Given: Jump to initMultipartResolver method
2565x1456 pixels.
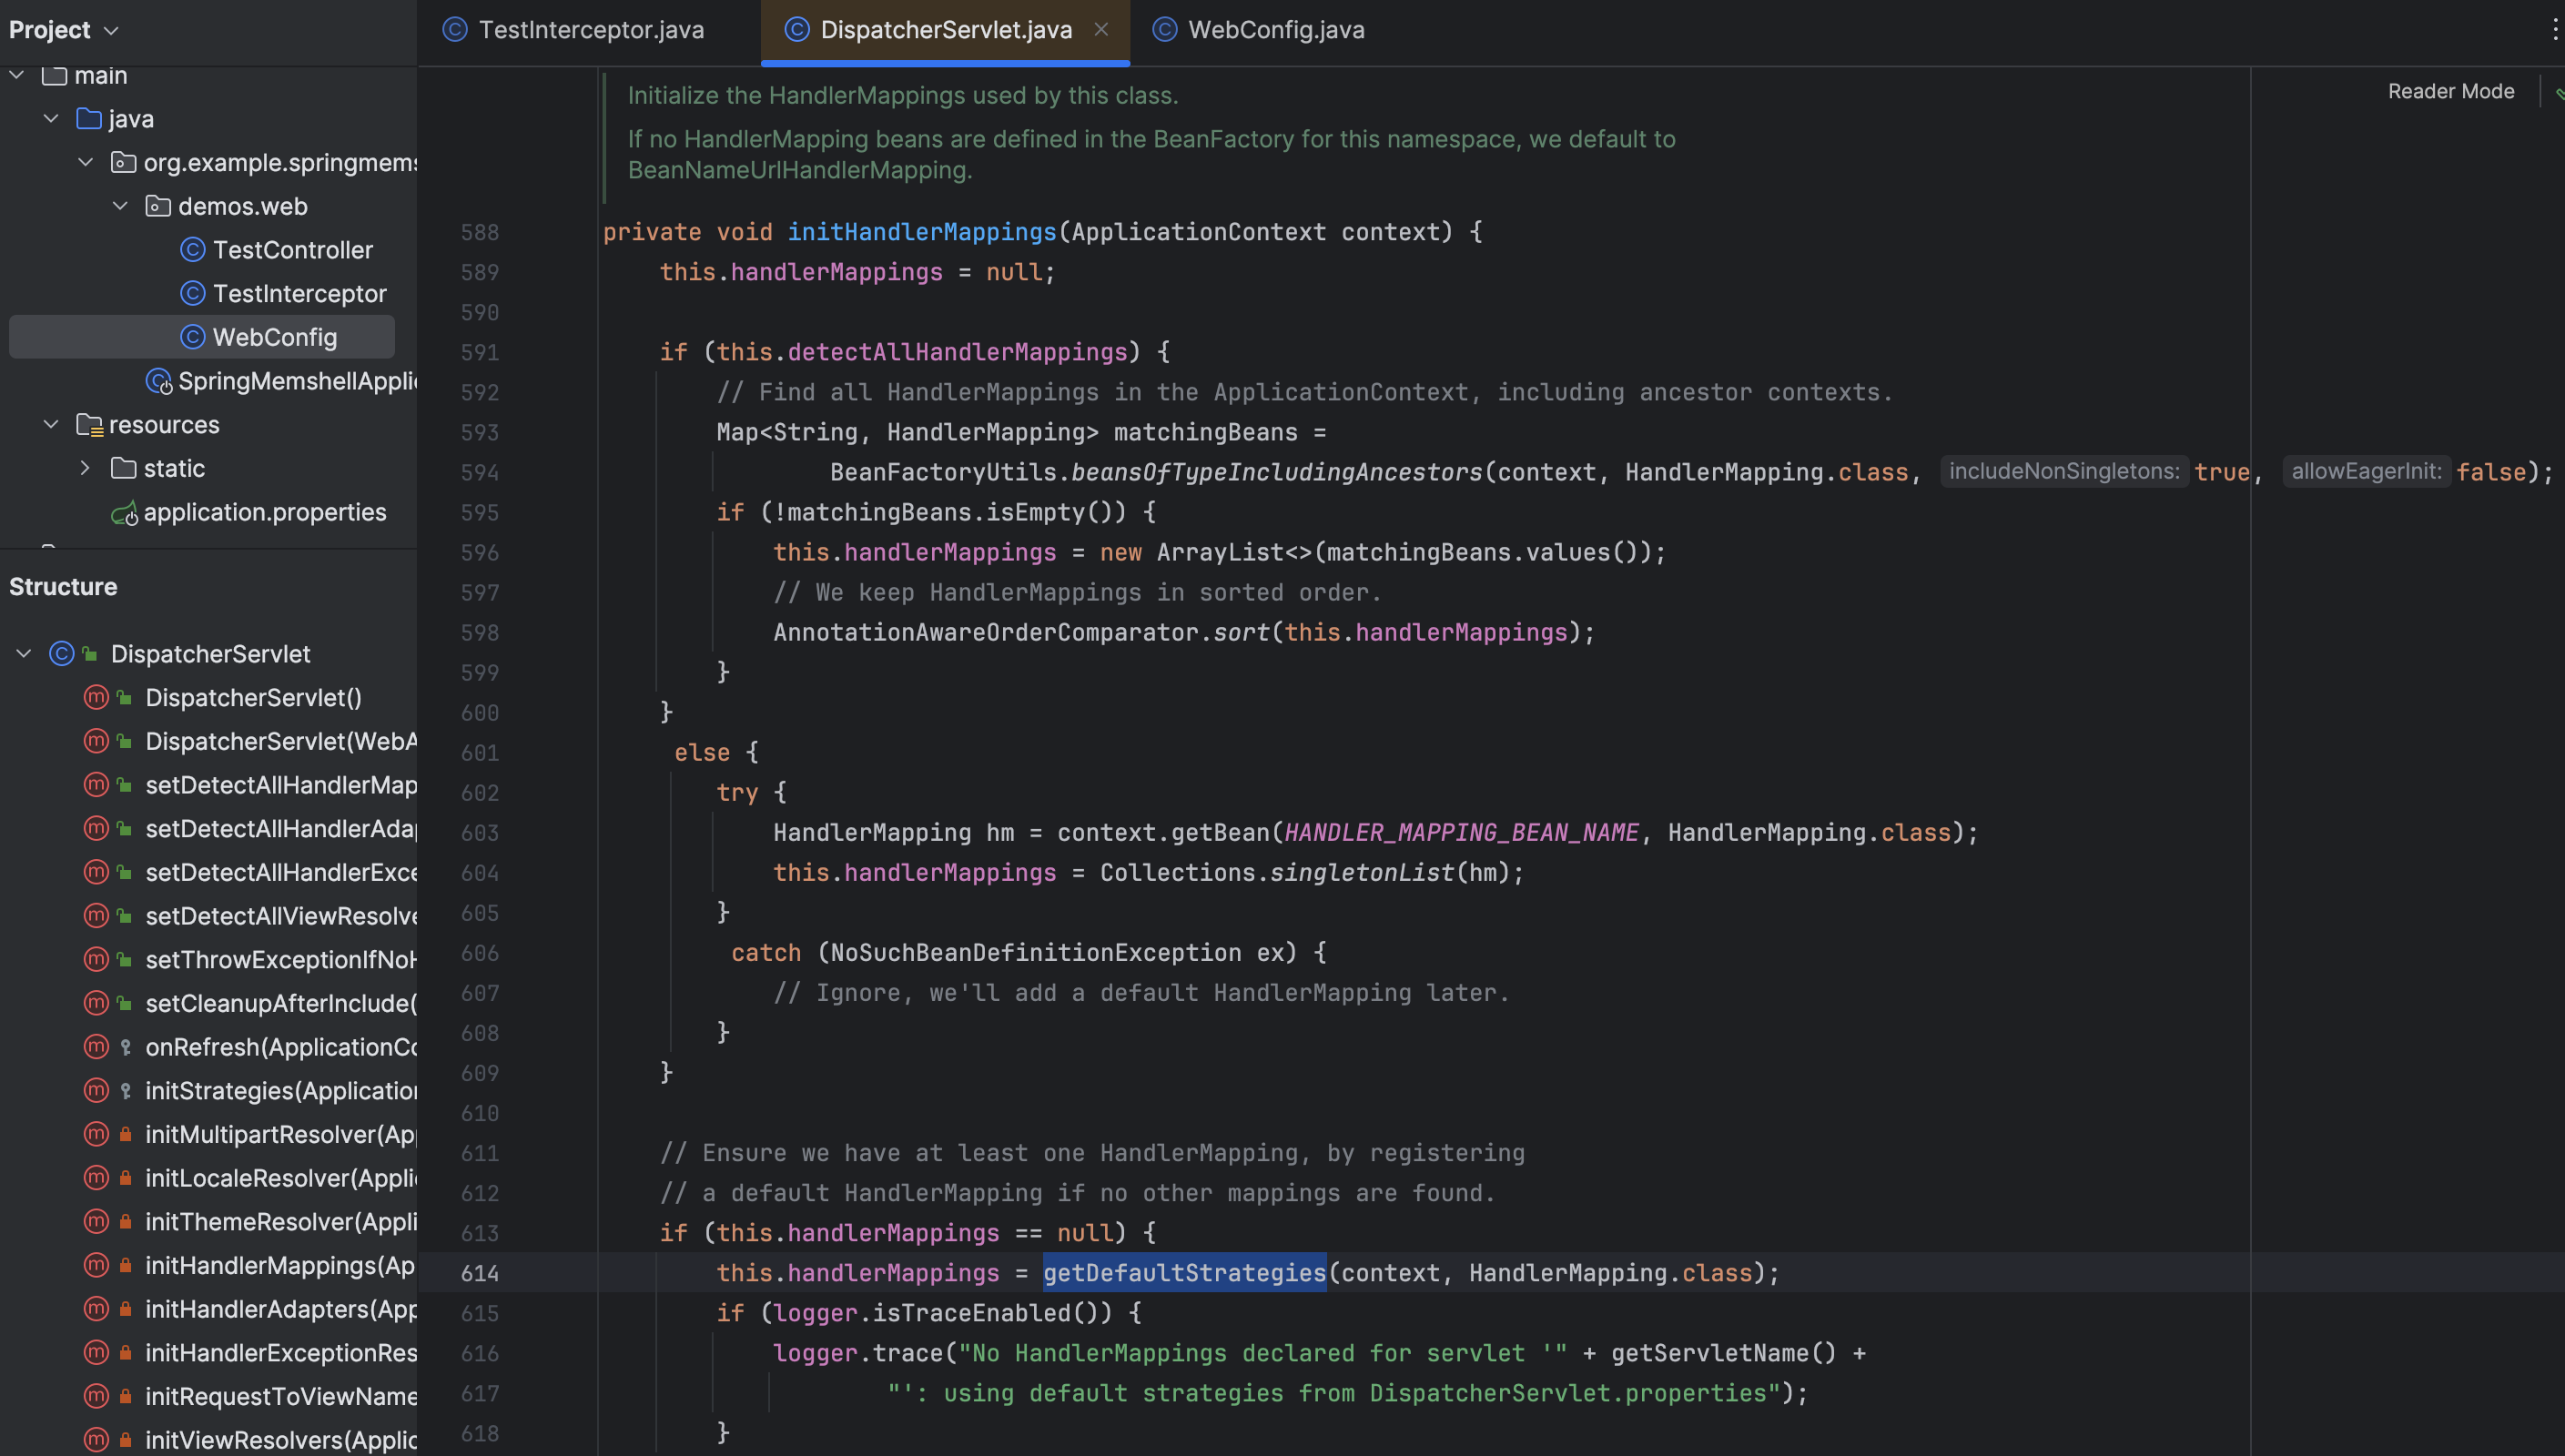Looking at the screenshot, I should (x=281, y=1134).
